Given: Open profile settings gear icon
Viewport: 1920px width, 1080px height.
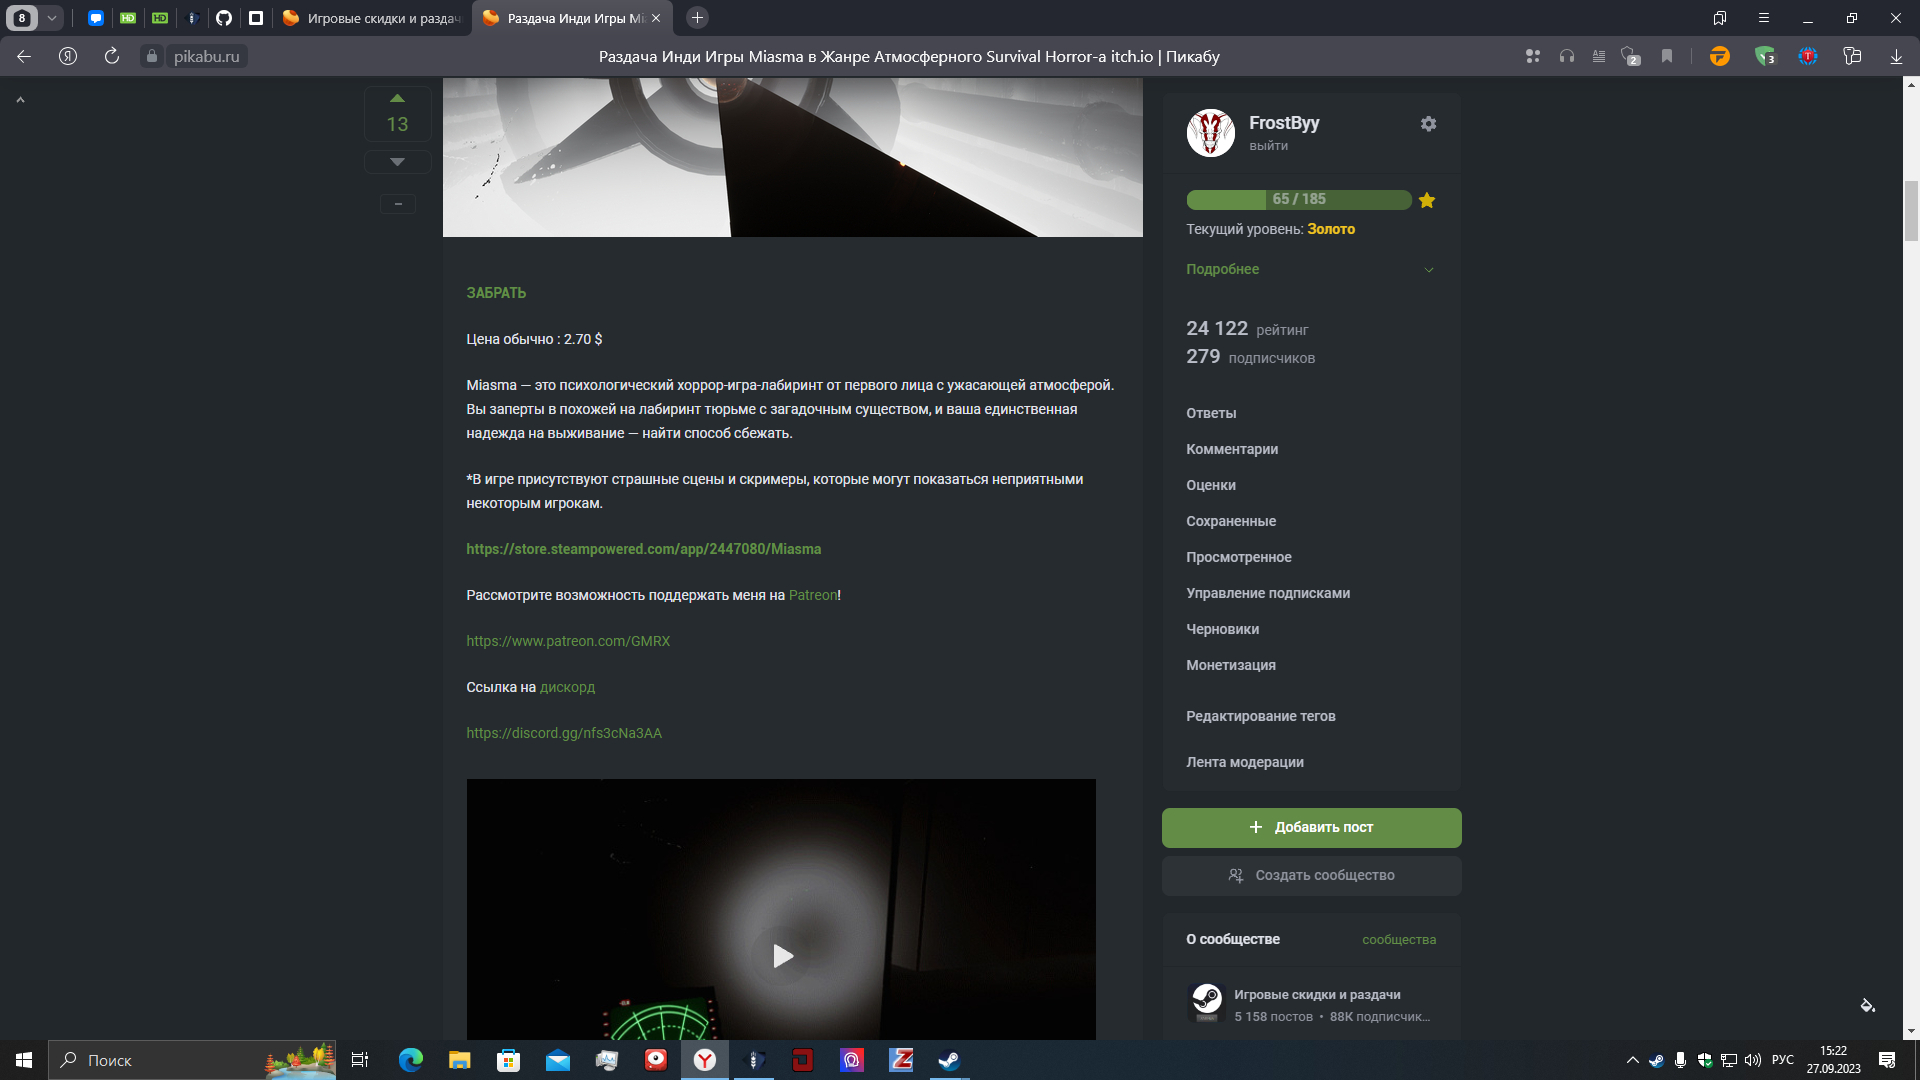Looking at the screenshot, I should tap(1428, 124).
